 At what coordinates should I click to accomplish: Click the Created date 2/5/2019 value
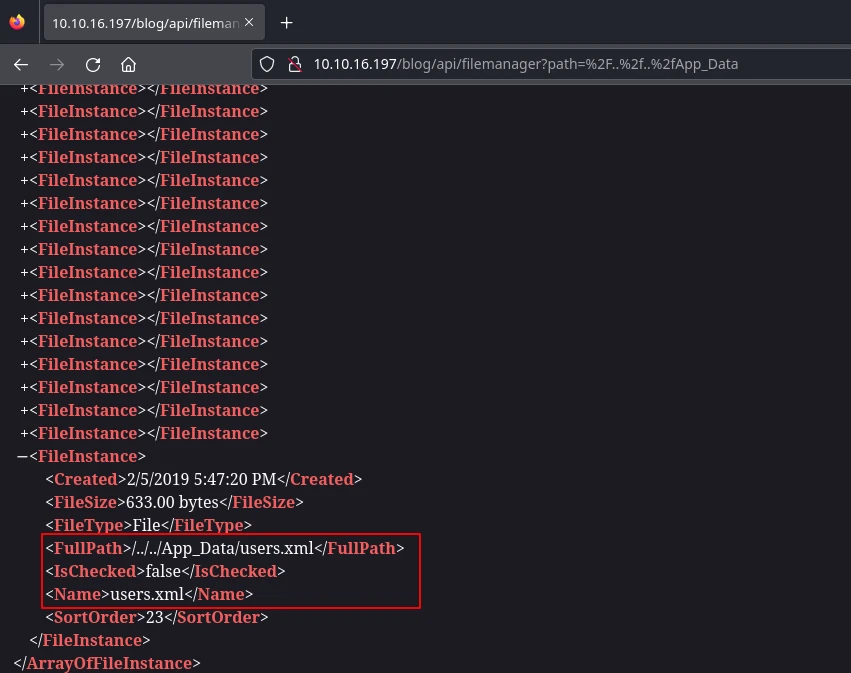(x=196, y=479)
